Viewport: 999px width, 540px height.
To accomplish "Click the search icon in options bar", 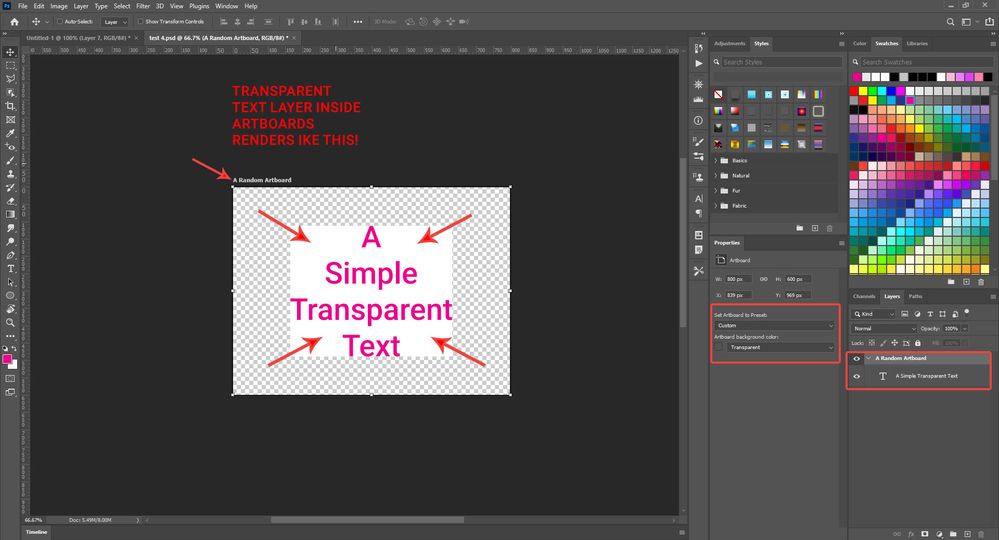I will coord(950,22).
